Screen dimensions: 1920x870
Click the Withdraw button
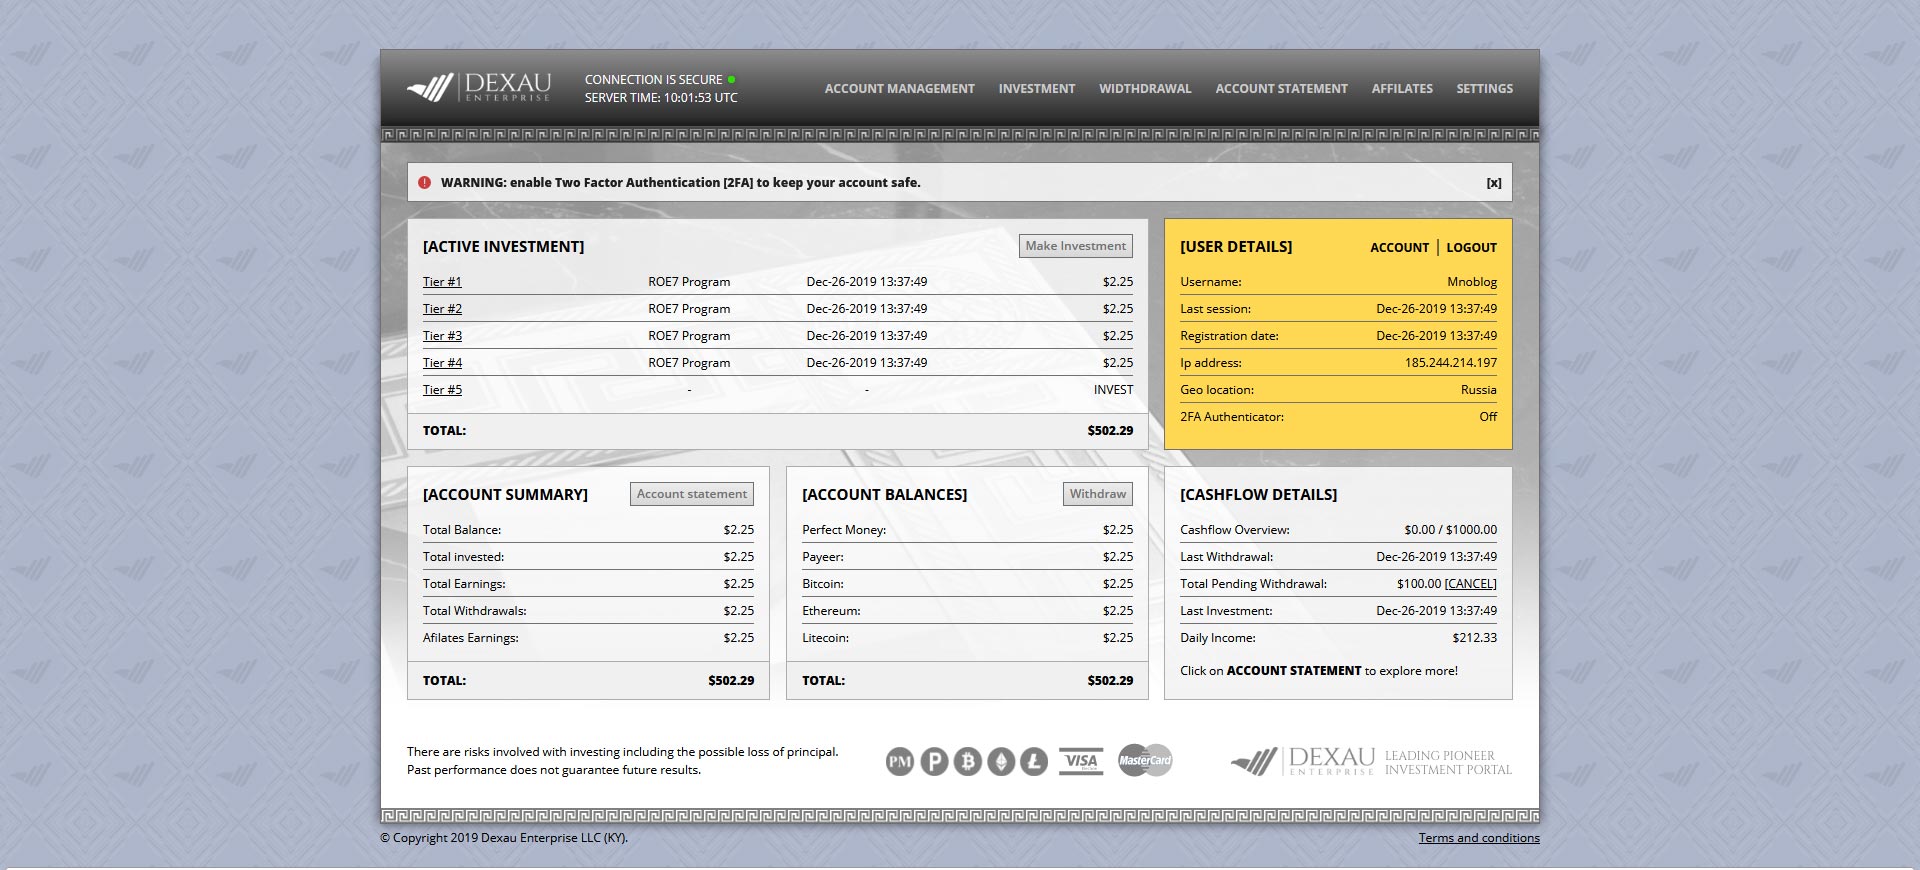[1098, 494]
